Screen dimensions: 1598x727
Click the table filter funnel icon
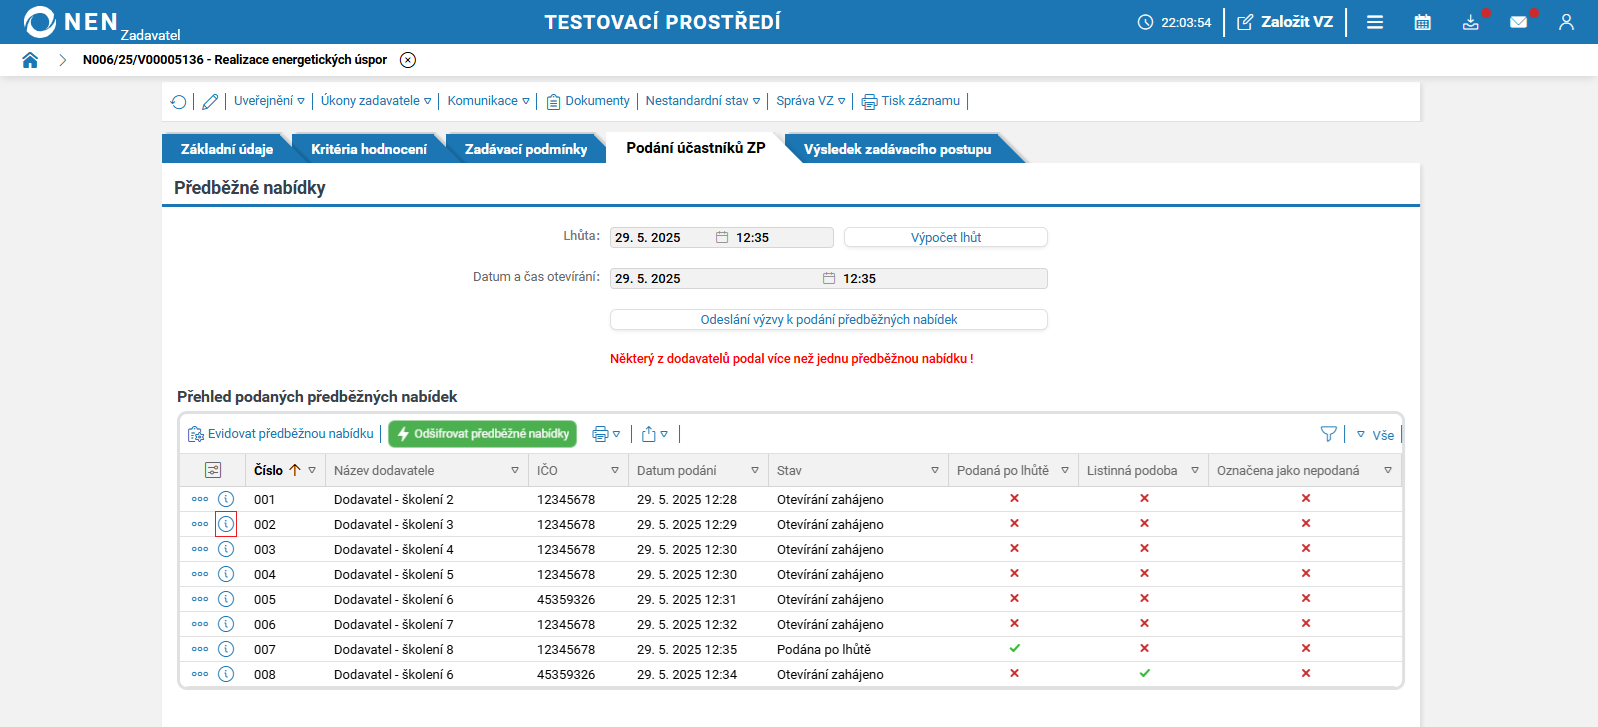tap(1328, 434)
